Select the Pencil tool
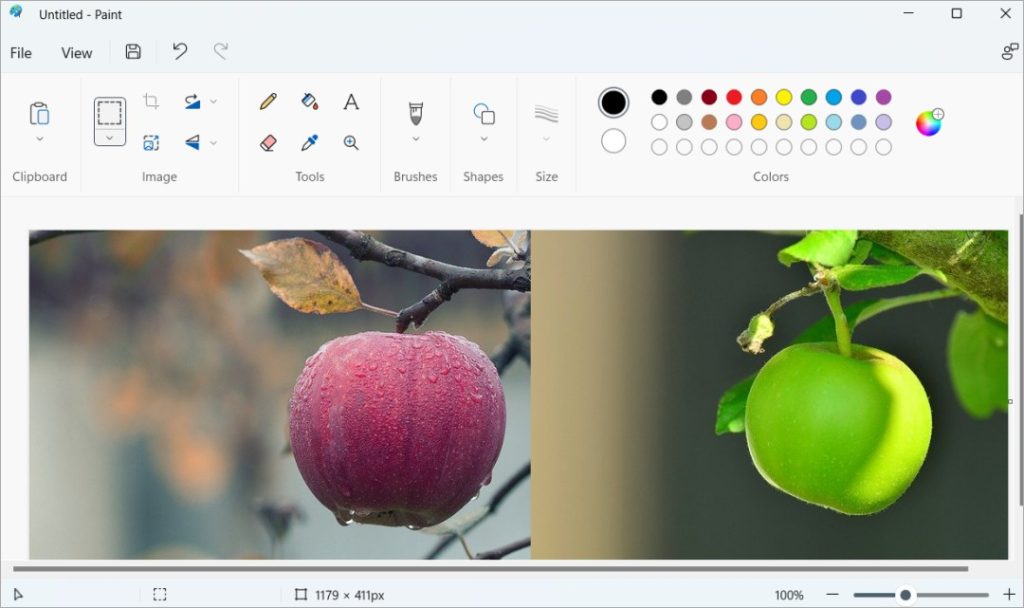This screenshot has width=1024, height=608. 268,101
